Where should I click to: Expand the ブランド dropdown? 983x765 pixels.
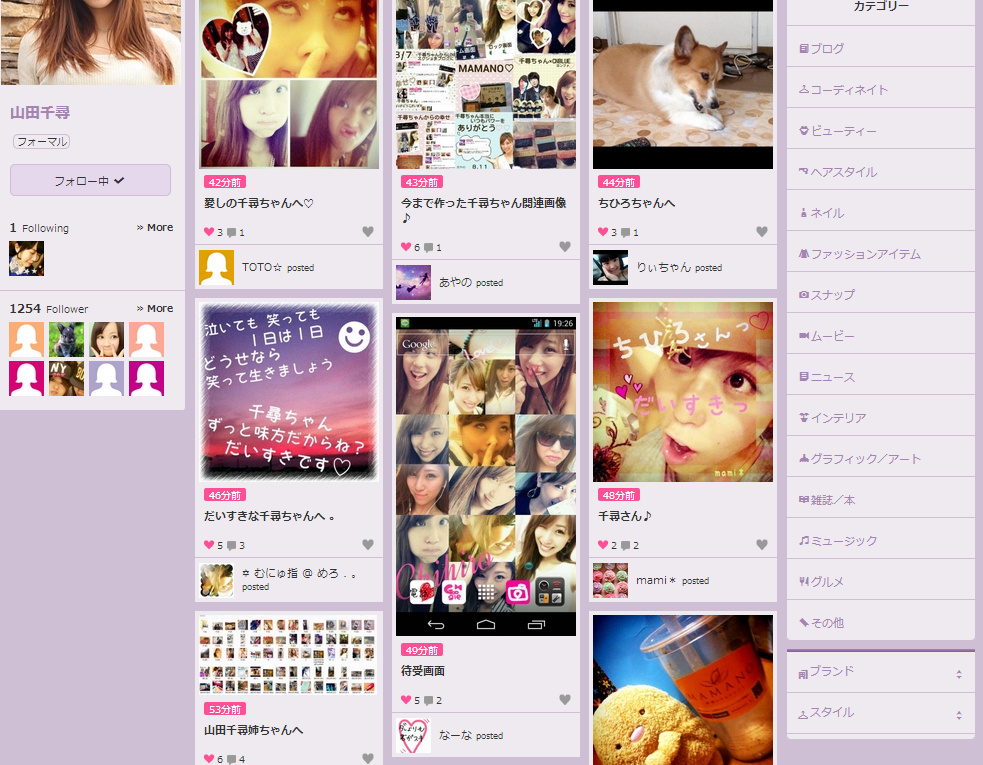pos(880,672)
